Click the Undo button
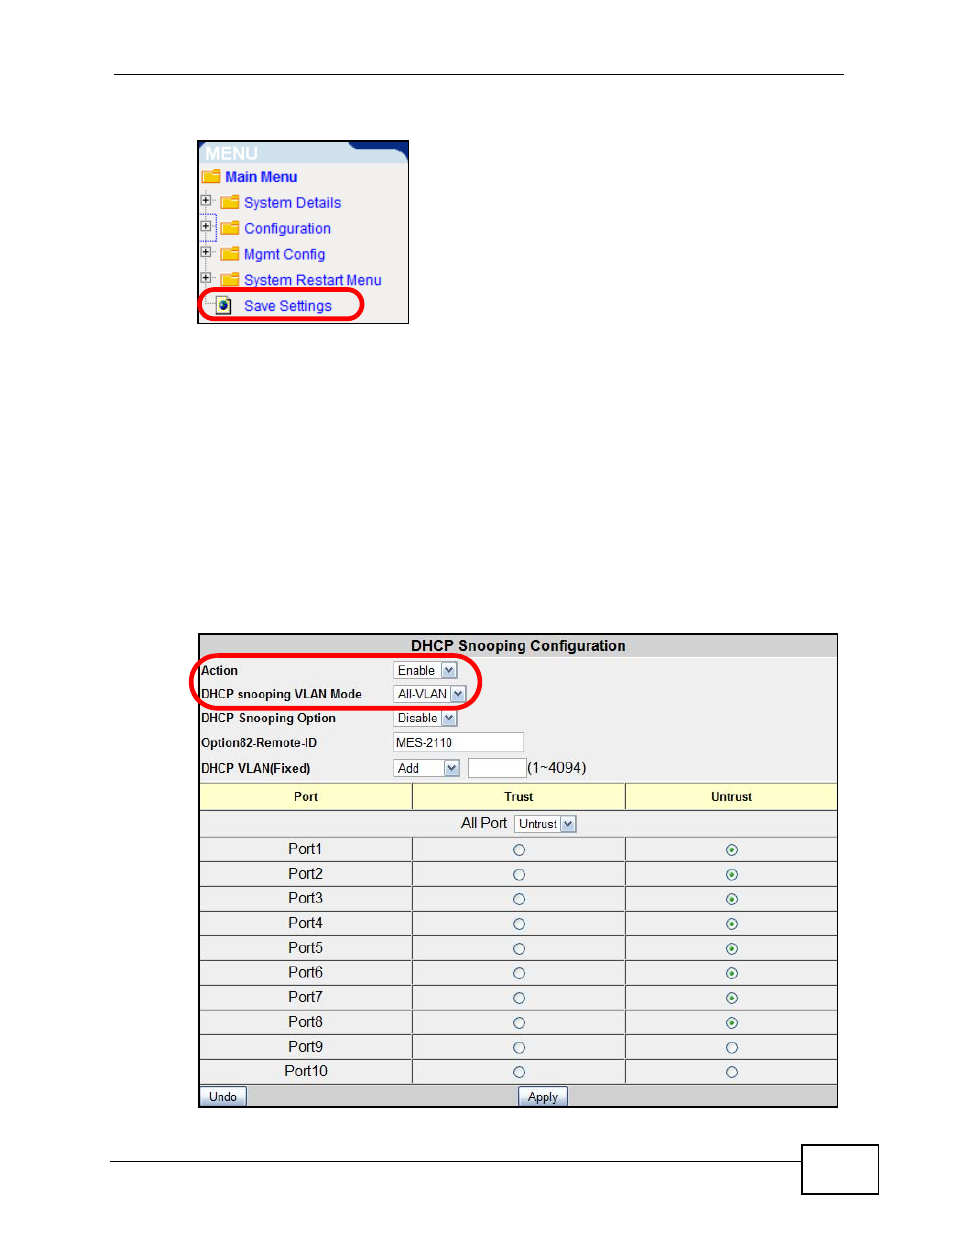The height and width of the screenshot is (1235, 954). coord(223,1097)
